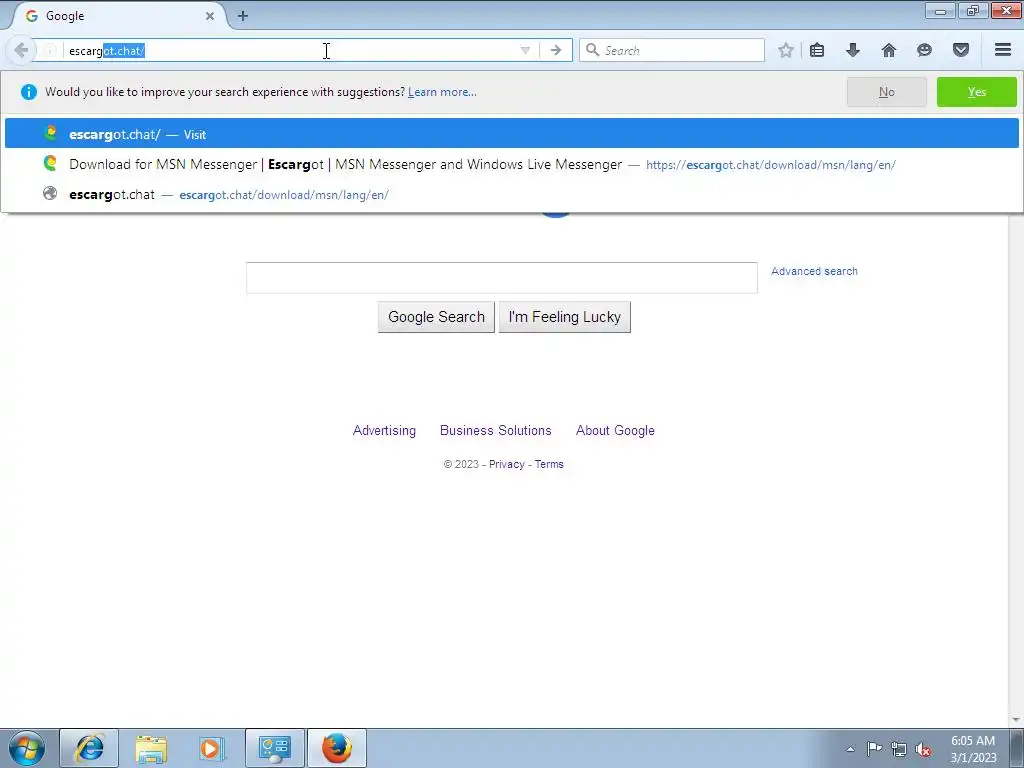Screen dimensions: 1024x768
Task: Open a new tab with plus button
Action: [x=243, y=16]
